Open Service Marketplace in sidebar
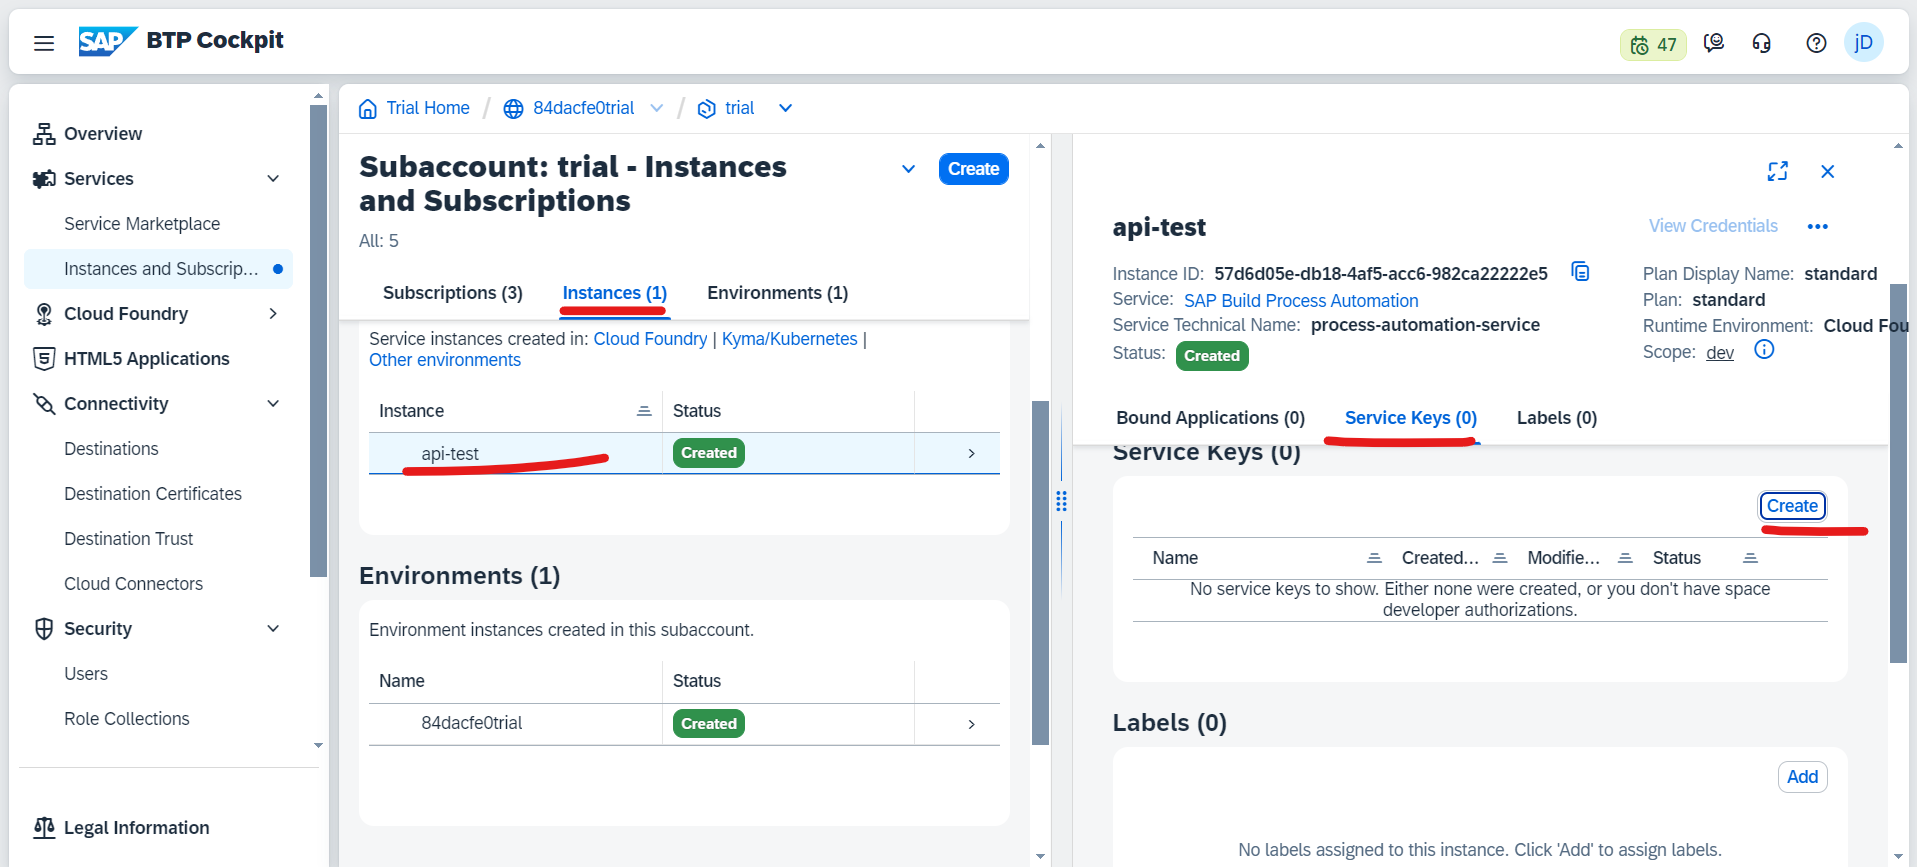The image size is (1917, 867). tap(142, 224)
